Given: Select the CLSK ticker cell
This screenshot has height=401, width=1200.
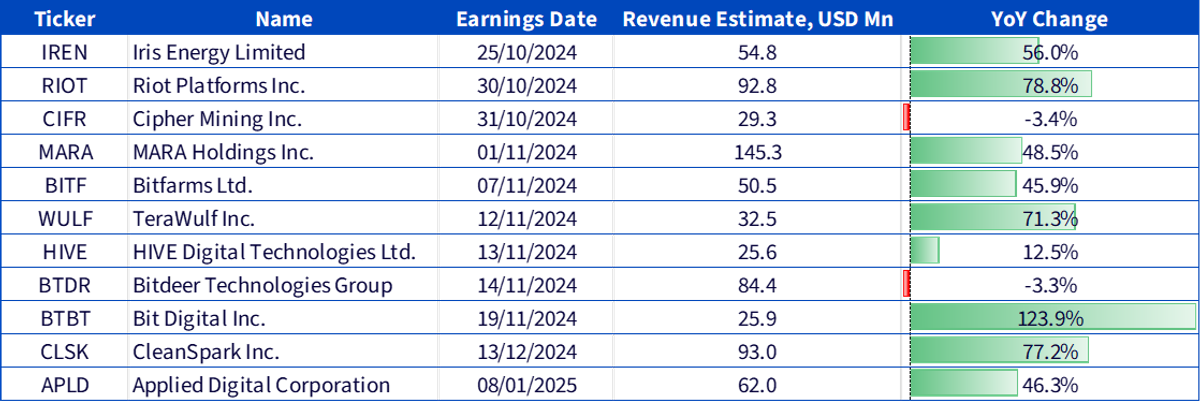Looking at the screenshot, I should click(x=63, y=351).
